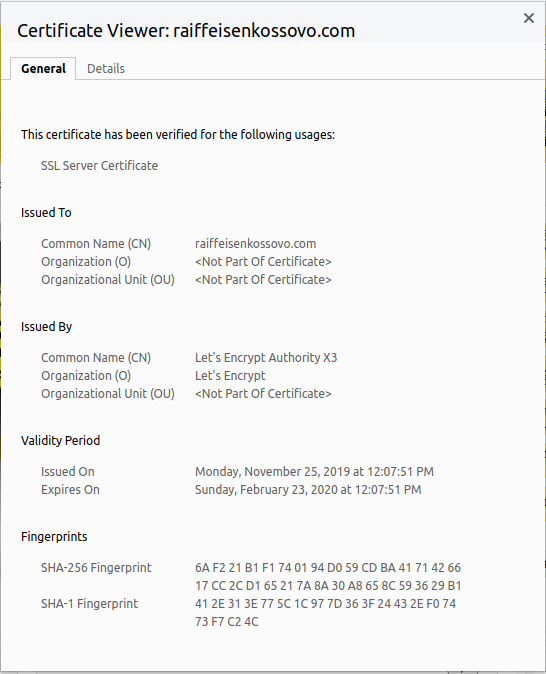Click the SHA-1 Fingerprint label
The width and height of the screenshot is (546, 674).
click(89, 604)
